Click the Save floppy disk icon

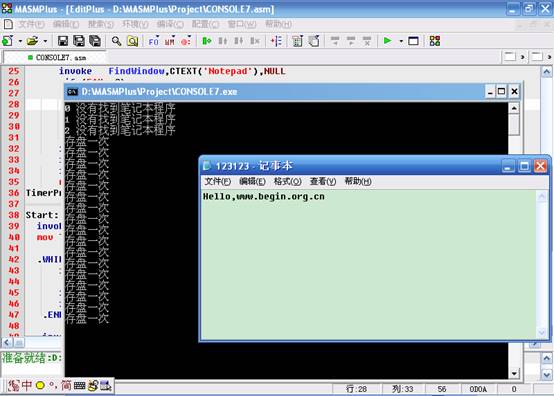(63, 41)
